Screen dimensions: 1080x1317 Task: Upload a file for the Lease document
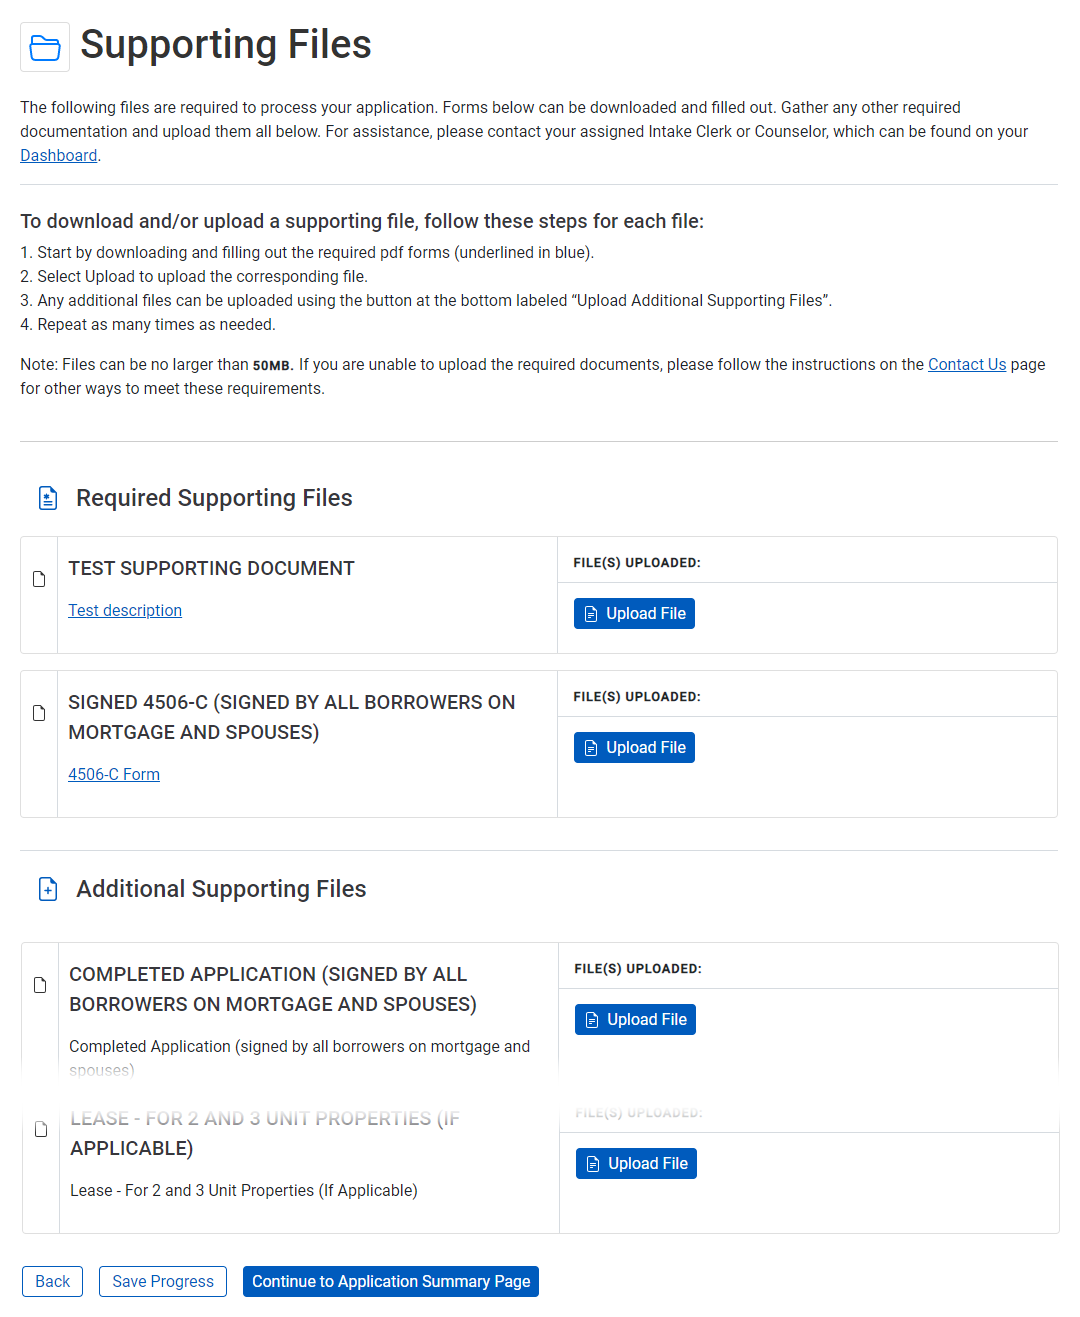tap(636, 1163)
